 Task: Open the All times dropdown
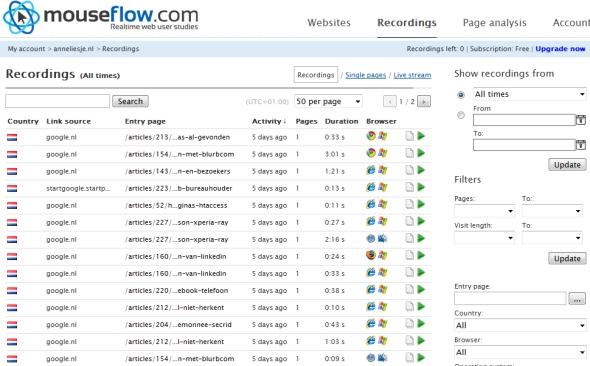coord(529,94)
